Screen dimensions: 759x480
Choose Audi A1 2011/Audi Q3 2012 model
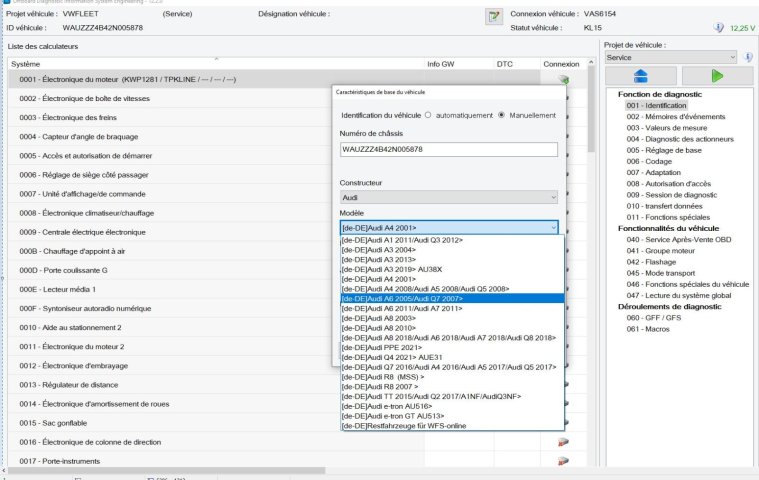[x=453, y=240]
